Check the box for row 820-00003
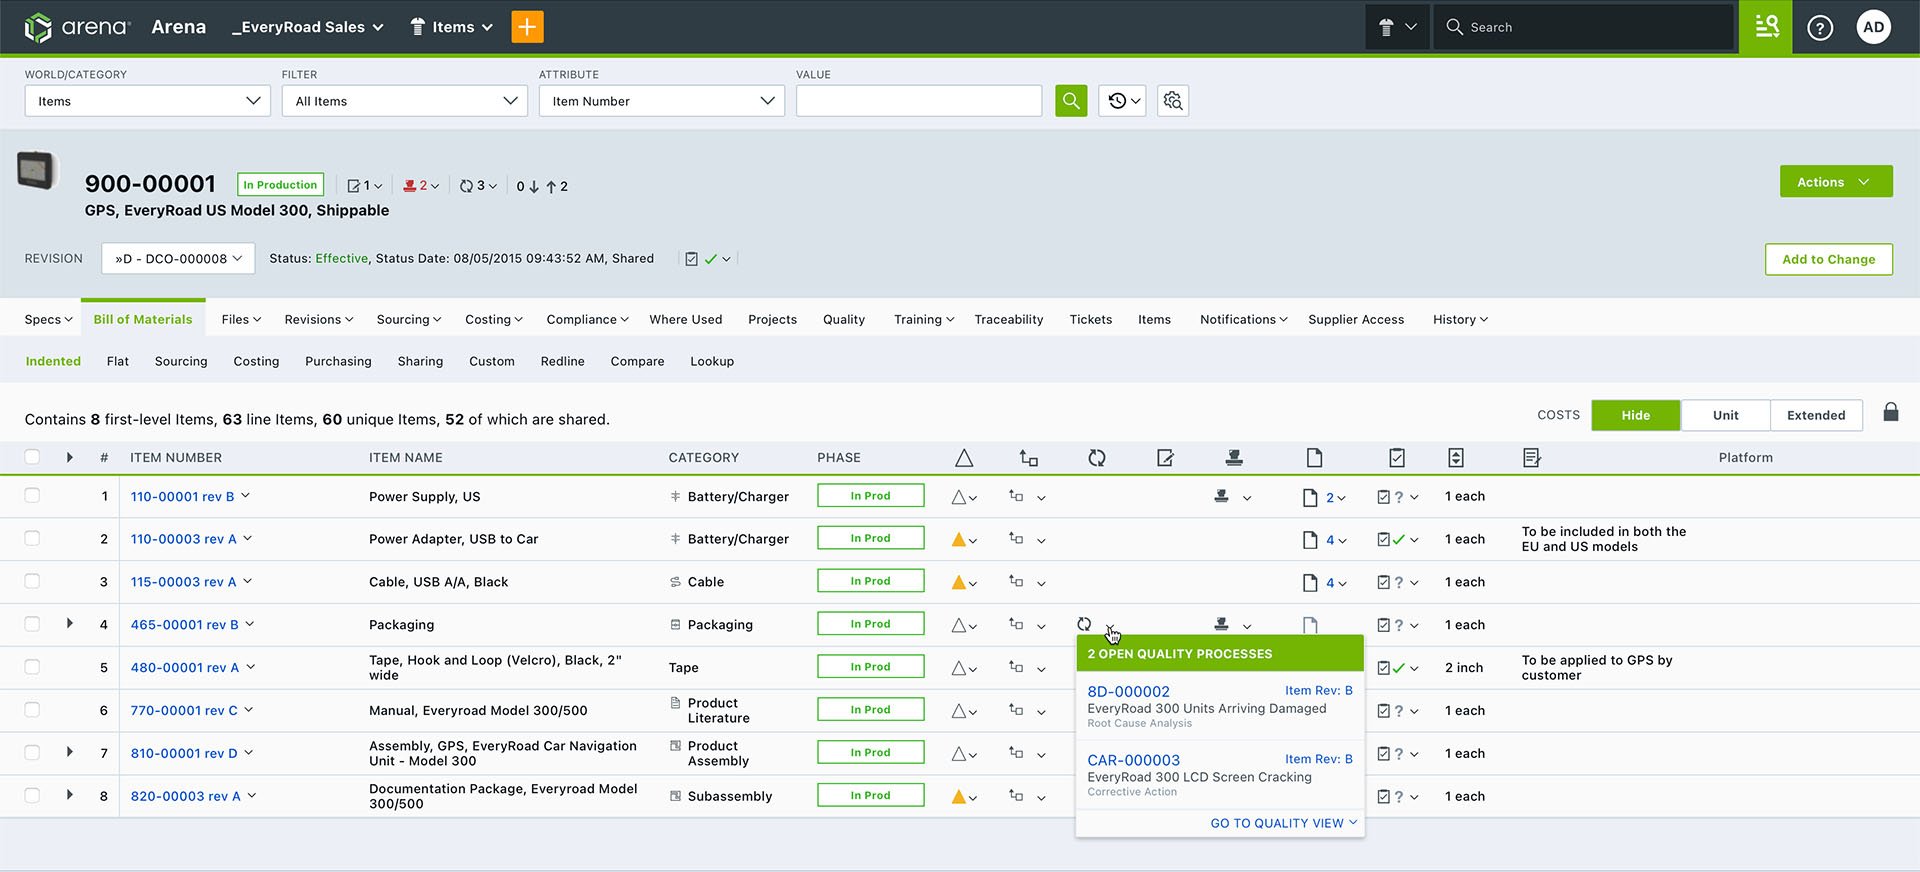Viewport: 1920px width, 872px height. click(32, 796)
